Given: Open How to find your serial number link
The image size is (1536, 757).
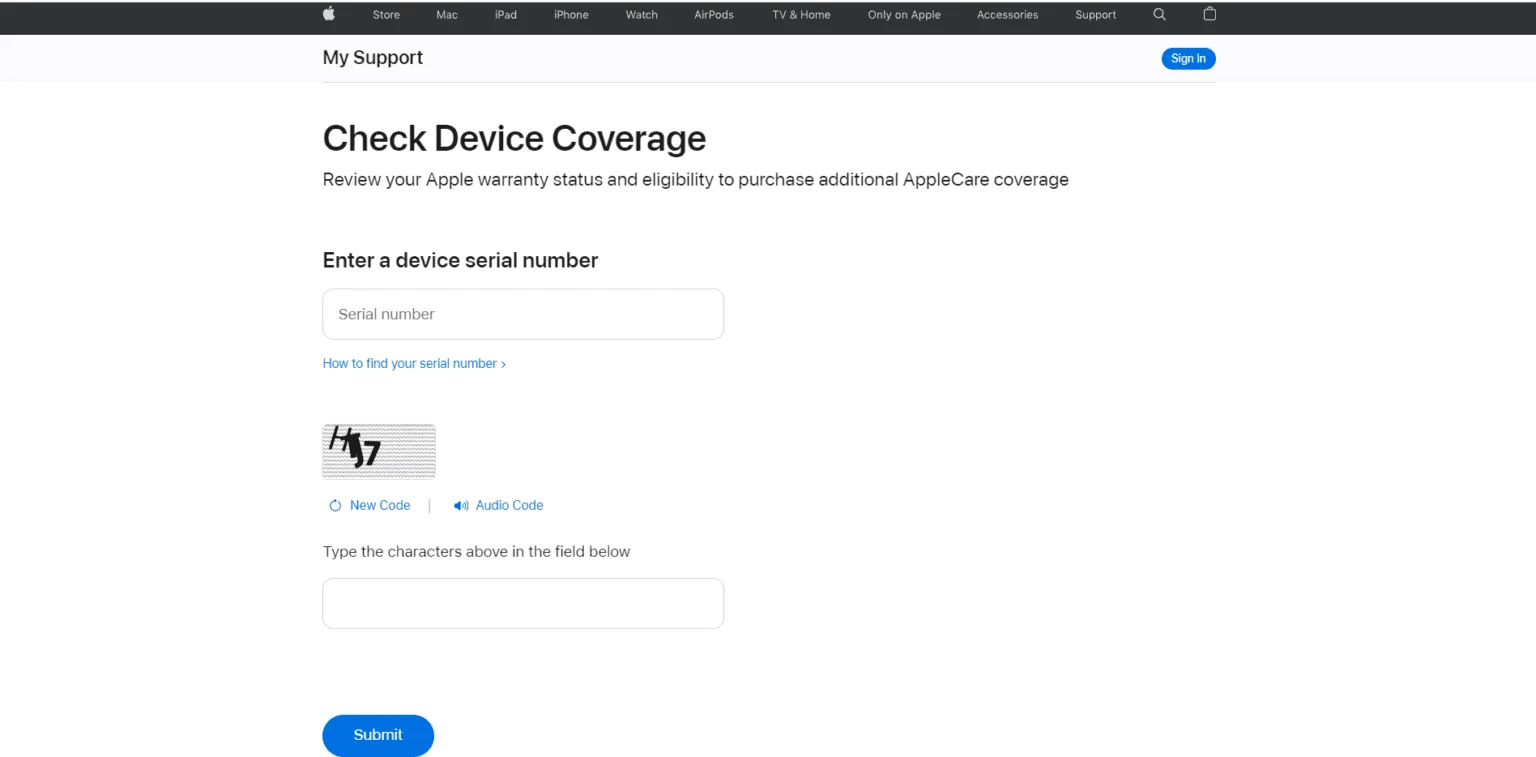Looking at the screenshot, I should tap(414, 364).
